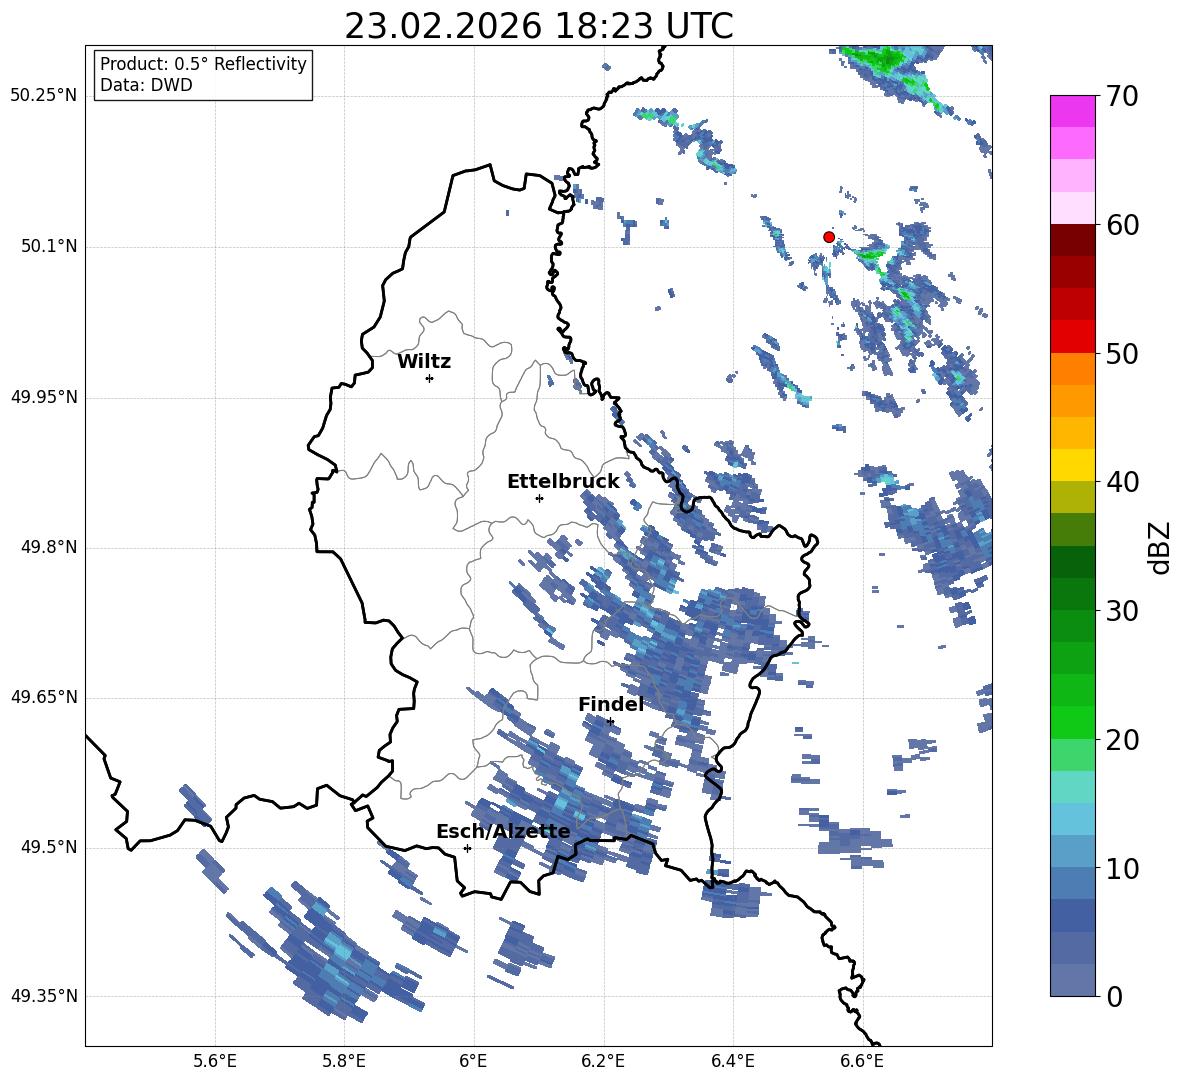Click the 0 value on colorbar
Screen dimensions: 1184x1081
pyautogui.click(x=1114, y=996)
